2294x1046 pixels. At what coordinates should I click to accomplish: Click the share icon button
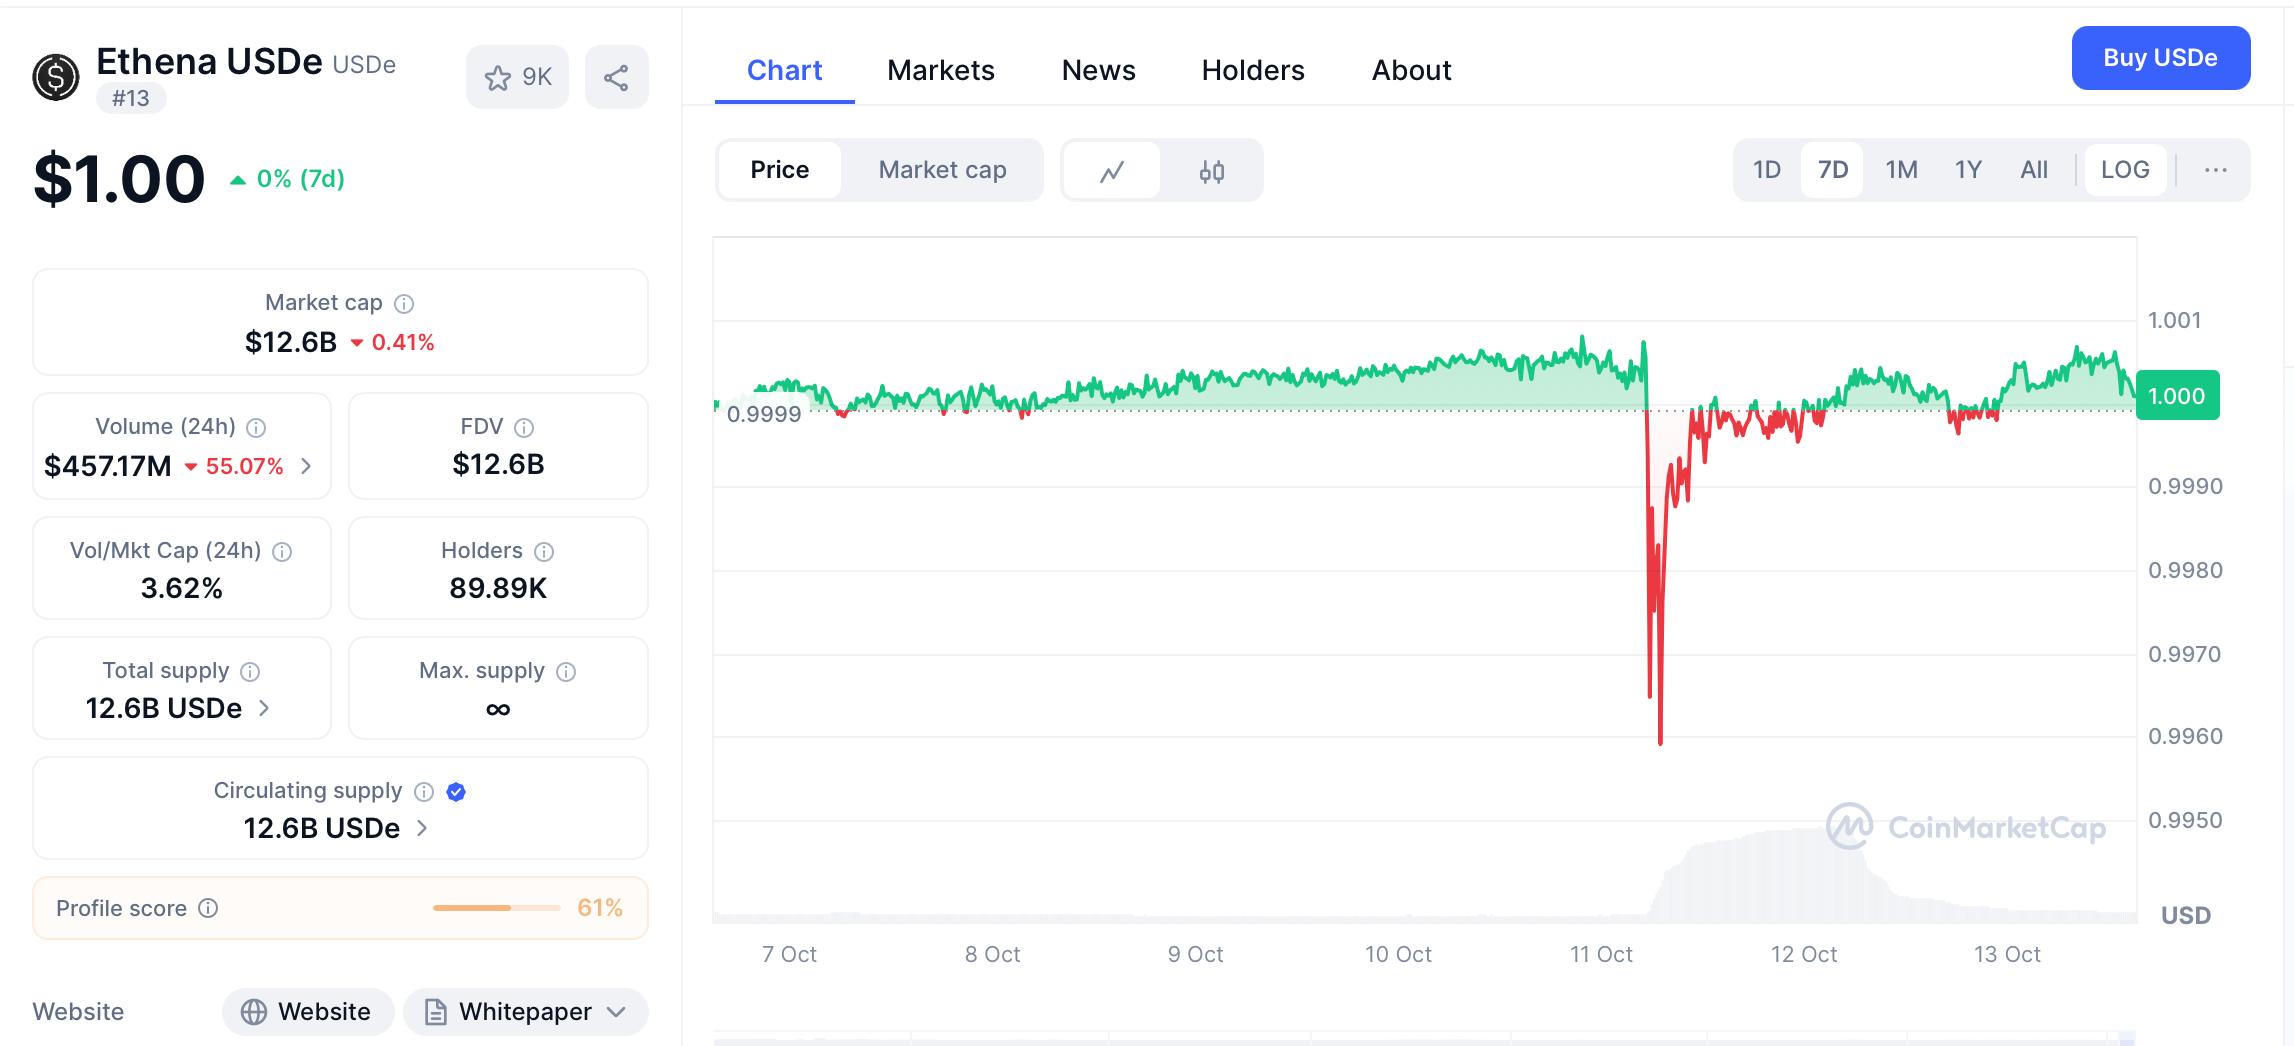pyautogui.click(x=616, y=77)
